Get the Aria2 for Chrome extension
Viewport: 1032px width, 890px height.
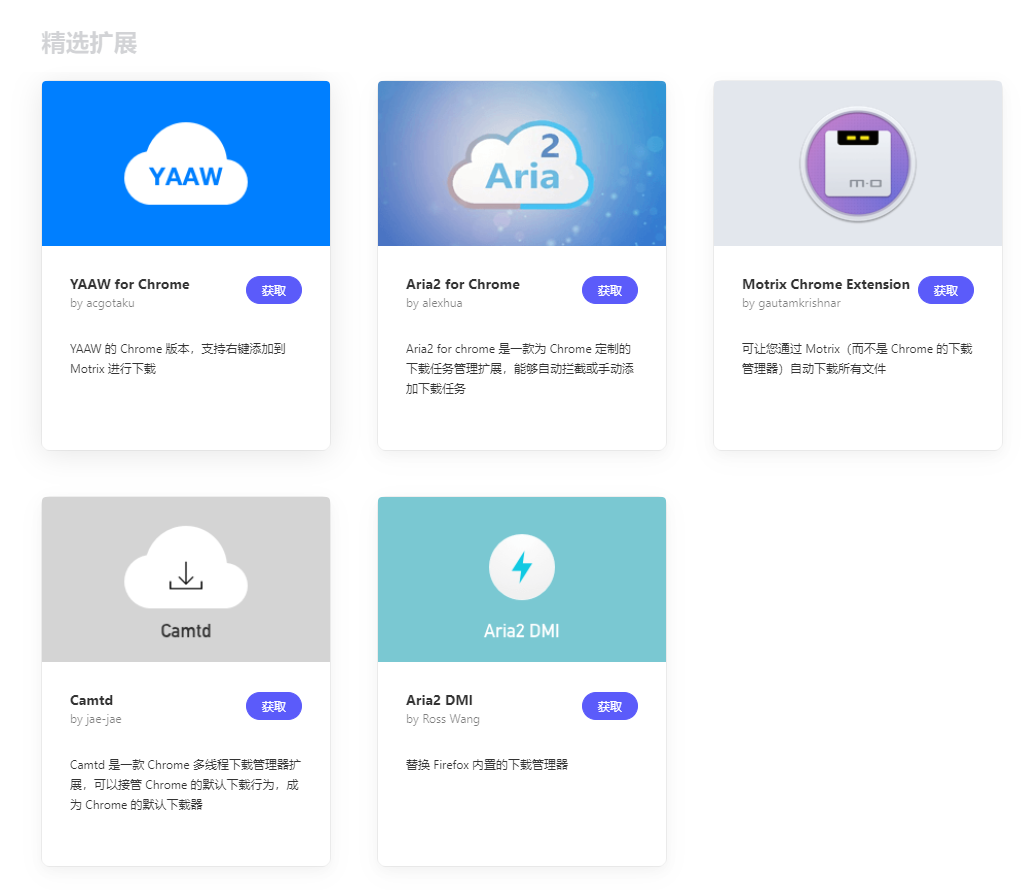click(609, 290)
